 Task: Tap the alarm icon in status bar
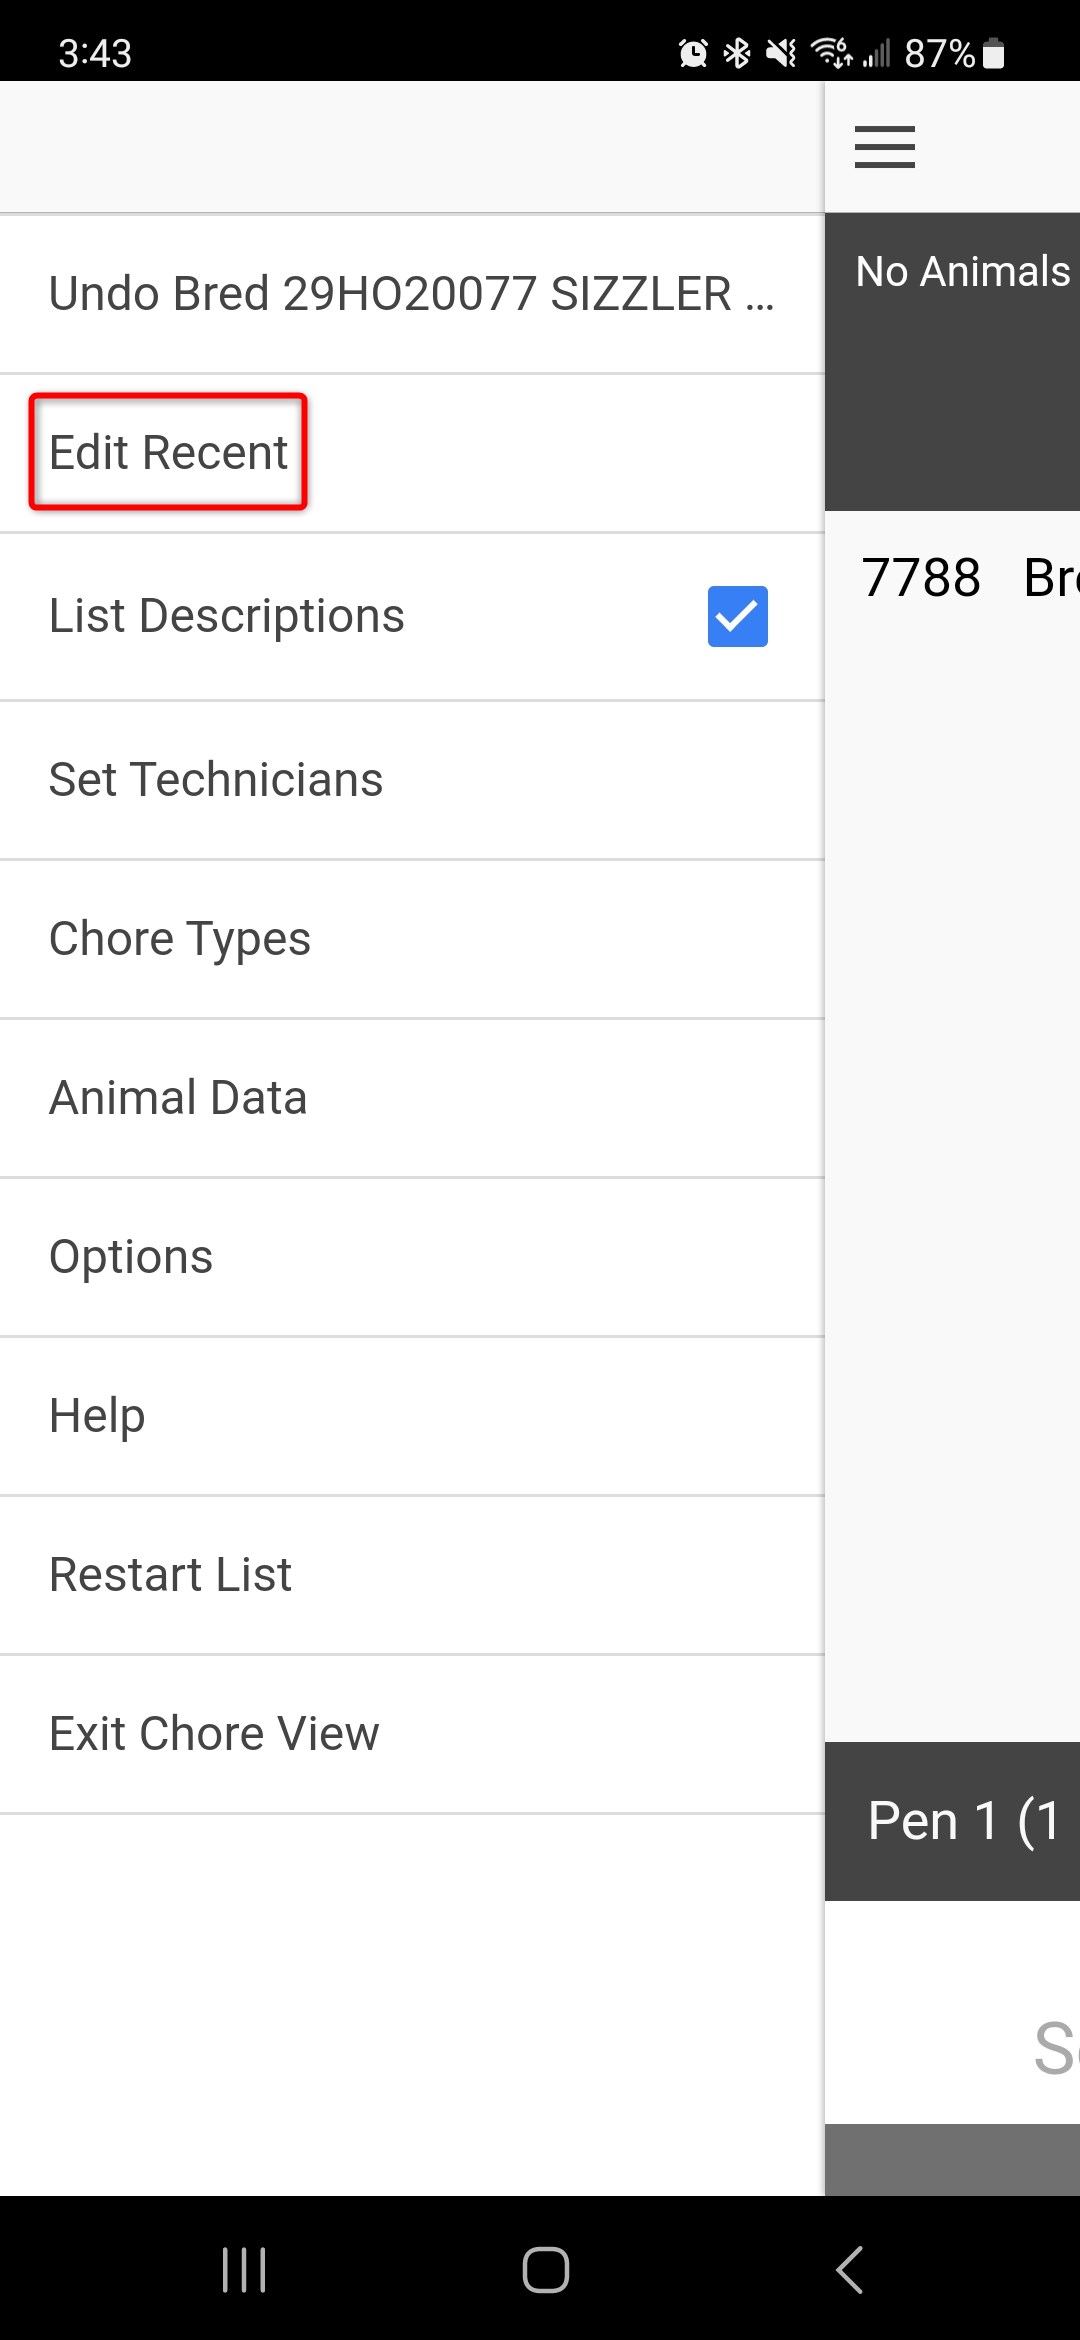pyautogui.click(x=693, y=53)
